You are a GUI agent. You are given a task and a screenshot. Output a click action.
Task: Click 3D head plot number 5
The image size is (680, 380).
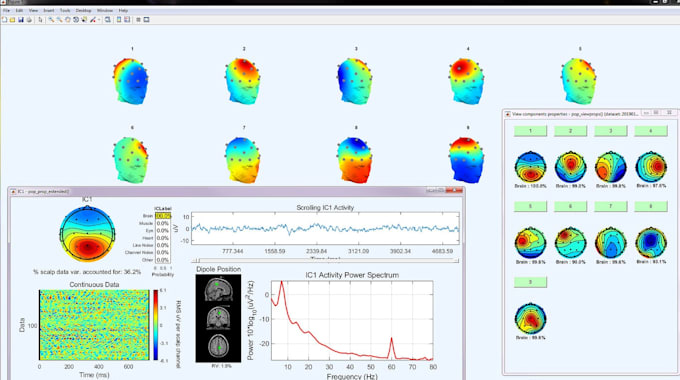tap(579, 81)
